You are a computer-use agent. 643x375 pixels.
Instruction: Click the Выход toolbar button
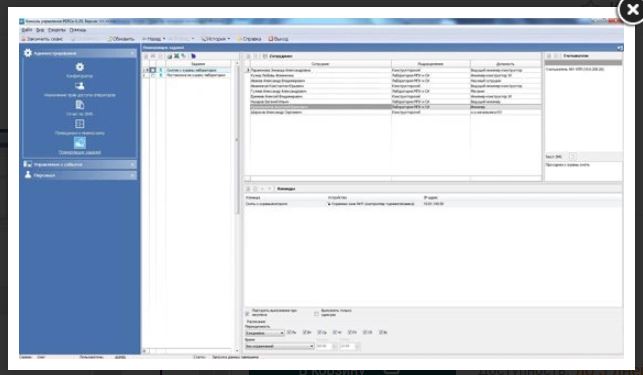[x=278, y=39]
